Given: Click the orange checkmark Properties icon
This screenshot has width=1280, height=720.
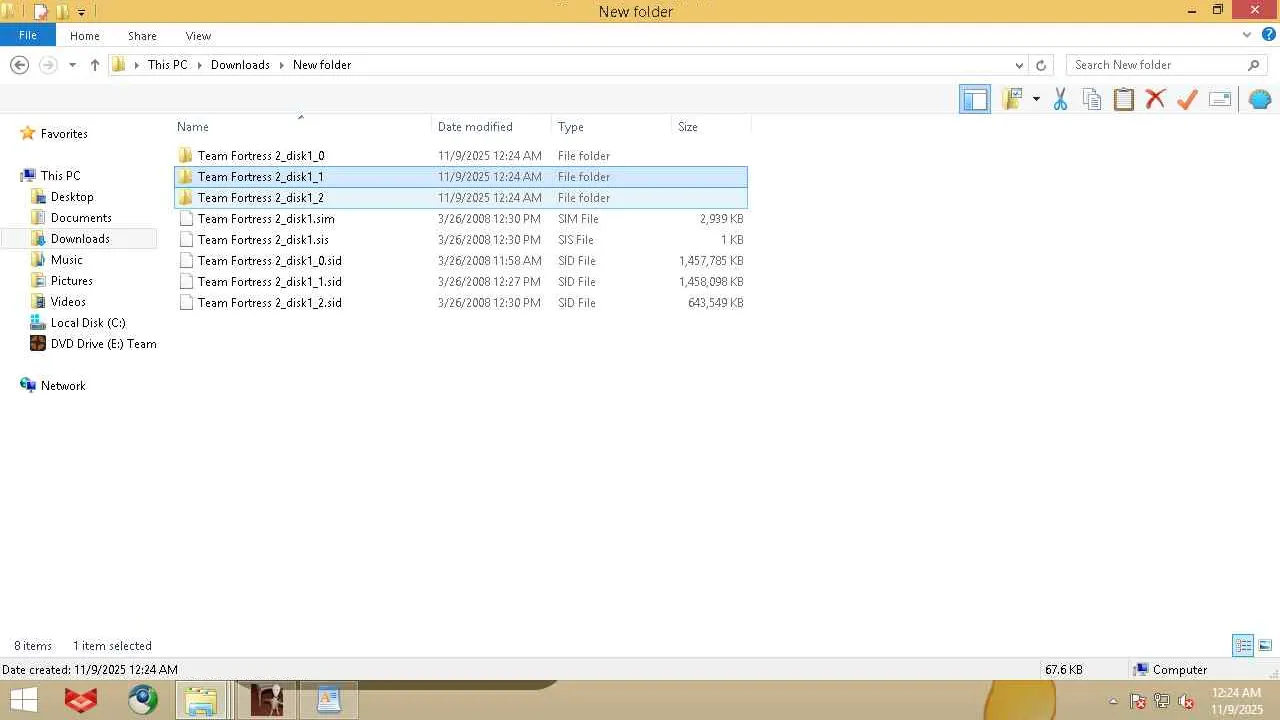Looking at the screenshot, I should 1187,99.
